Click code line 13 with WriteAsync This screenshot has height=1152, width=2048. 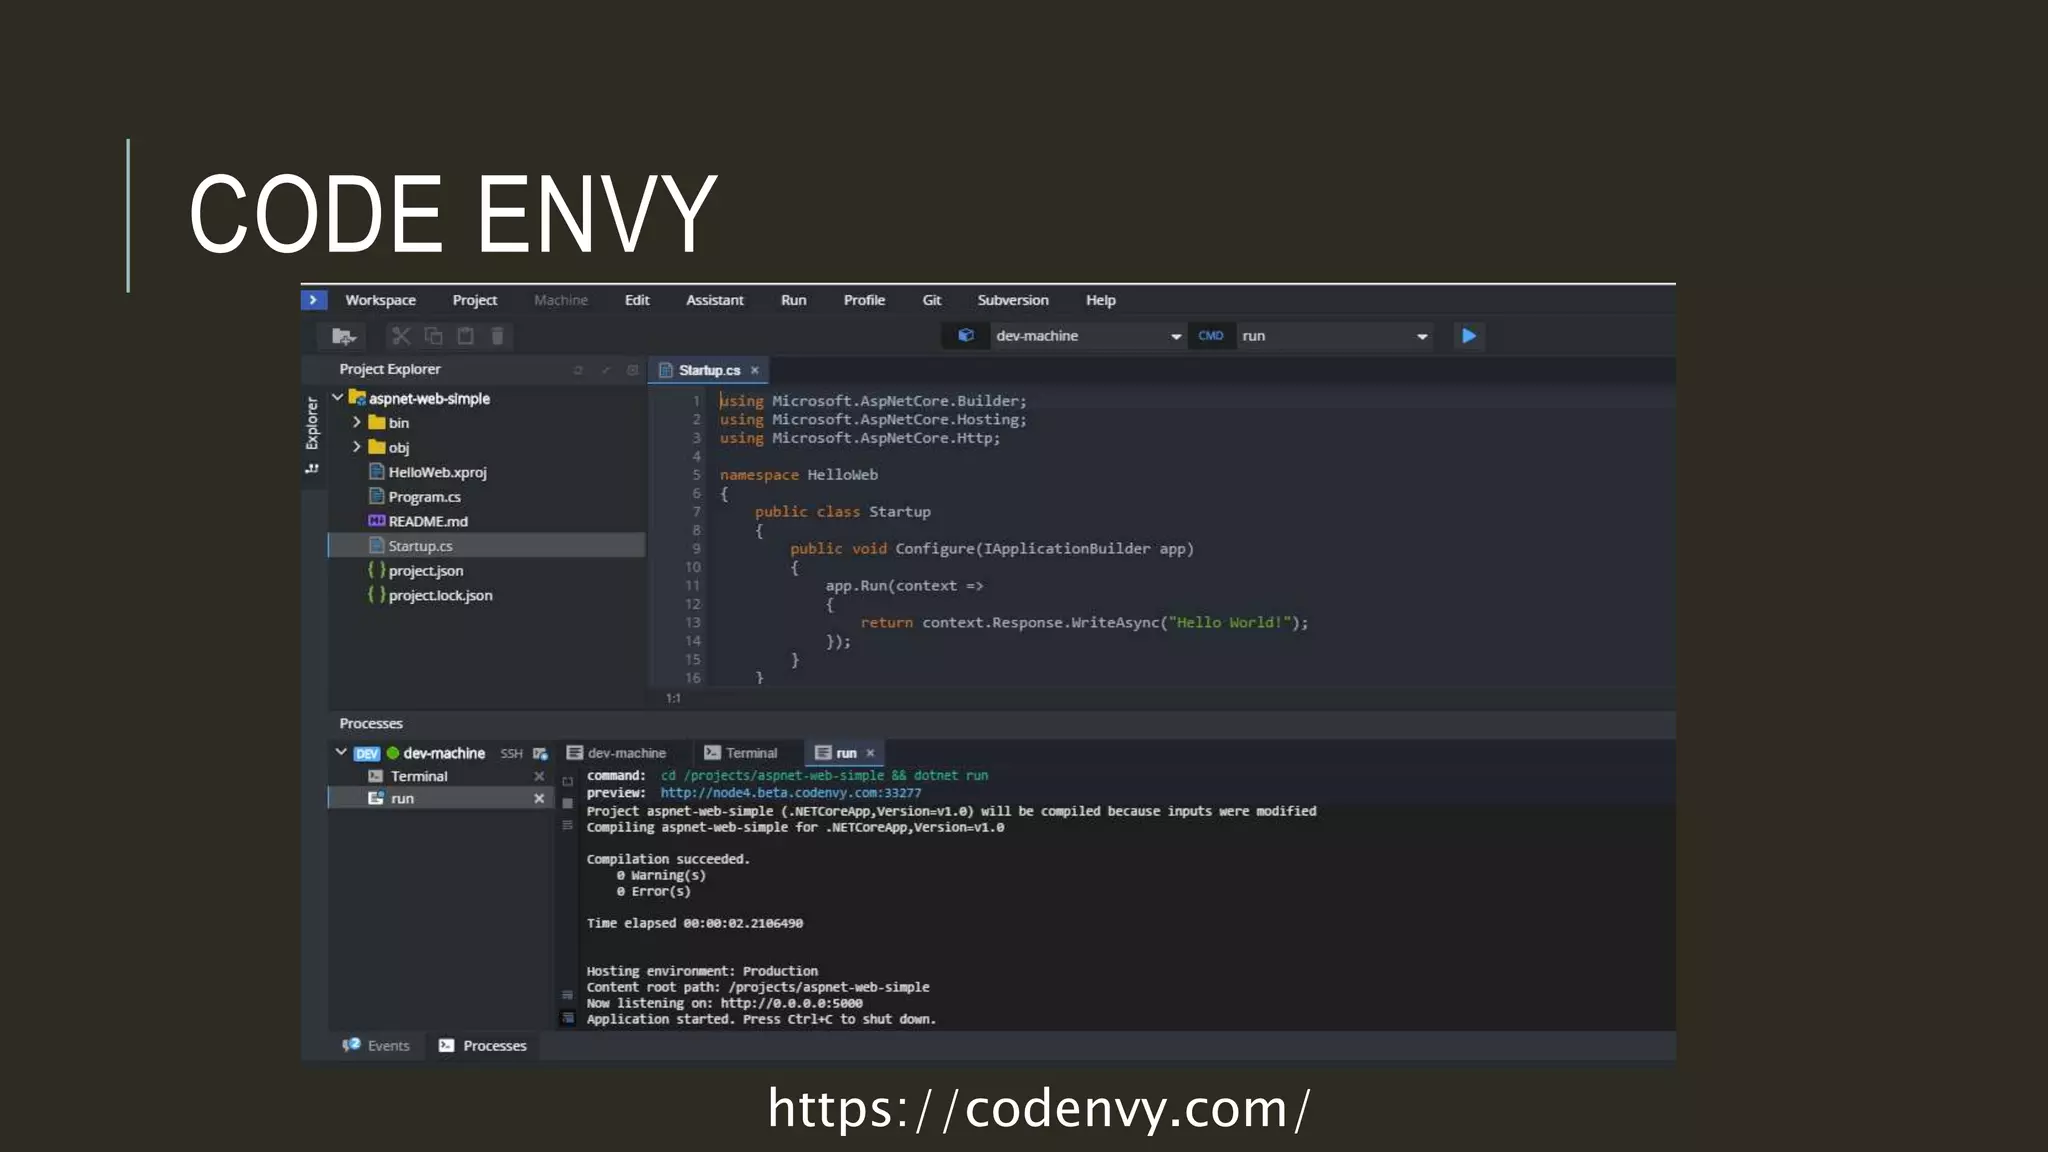click(x=1084, y=623)
